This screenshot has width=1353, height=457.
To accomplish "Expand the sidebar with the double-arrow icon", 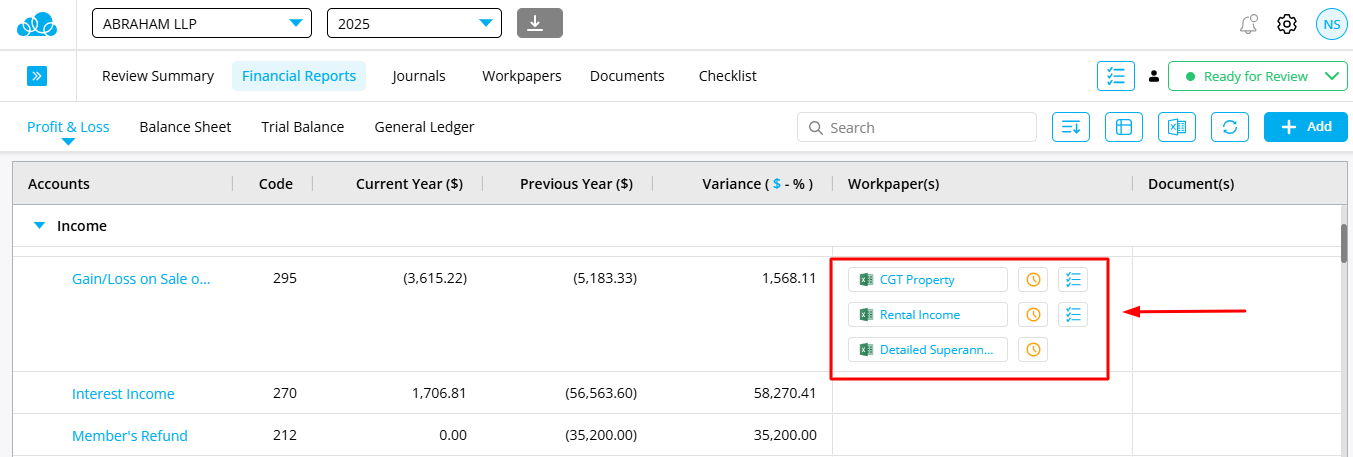I will (37, 76).
